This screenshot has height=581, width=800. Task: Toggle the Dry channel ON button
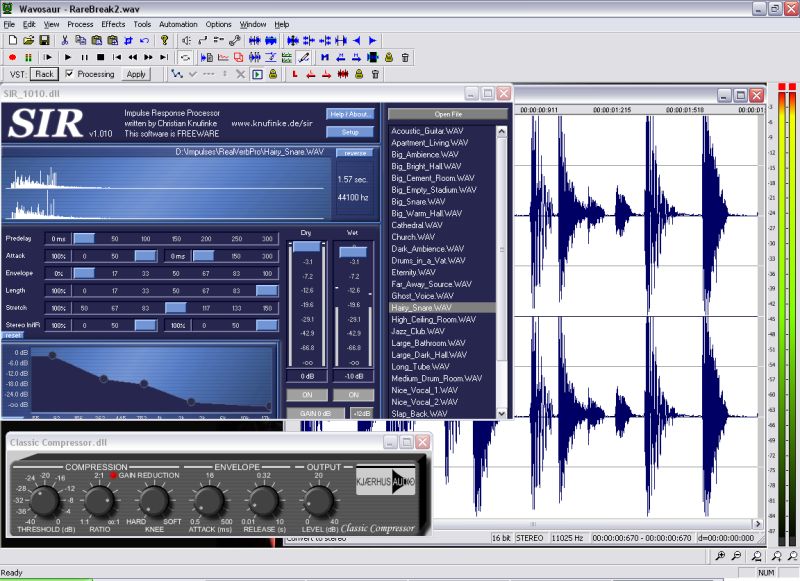pos(307,394)
